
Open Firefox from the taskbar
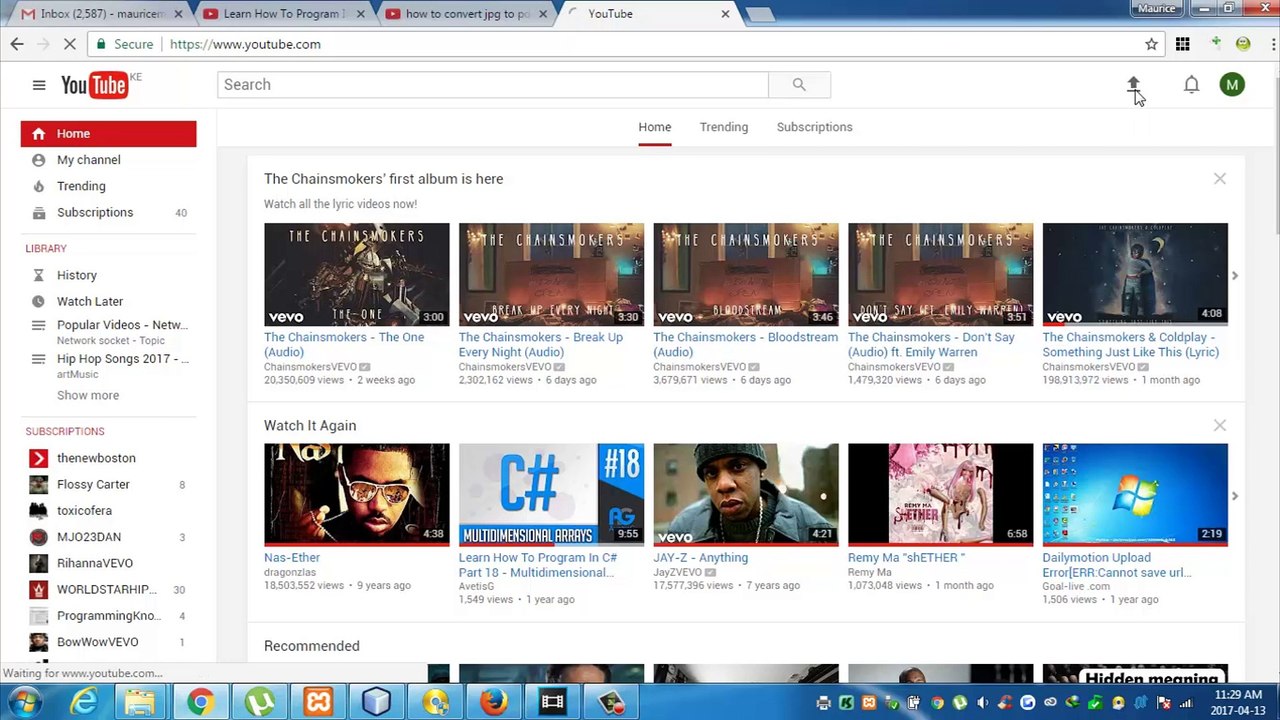pos(493,703)
